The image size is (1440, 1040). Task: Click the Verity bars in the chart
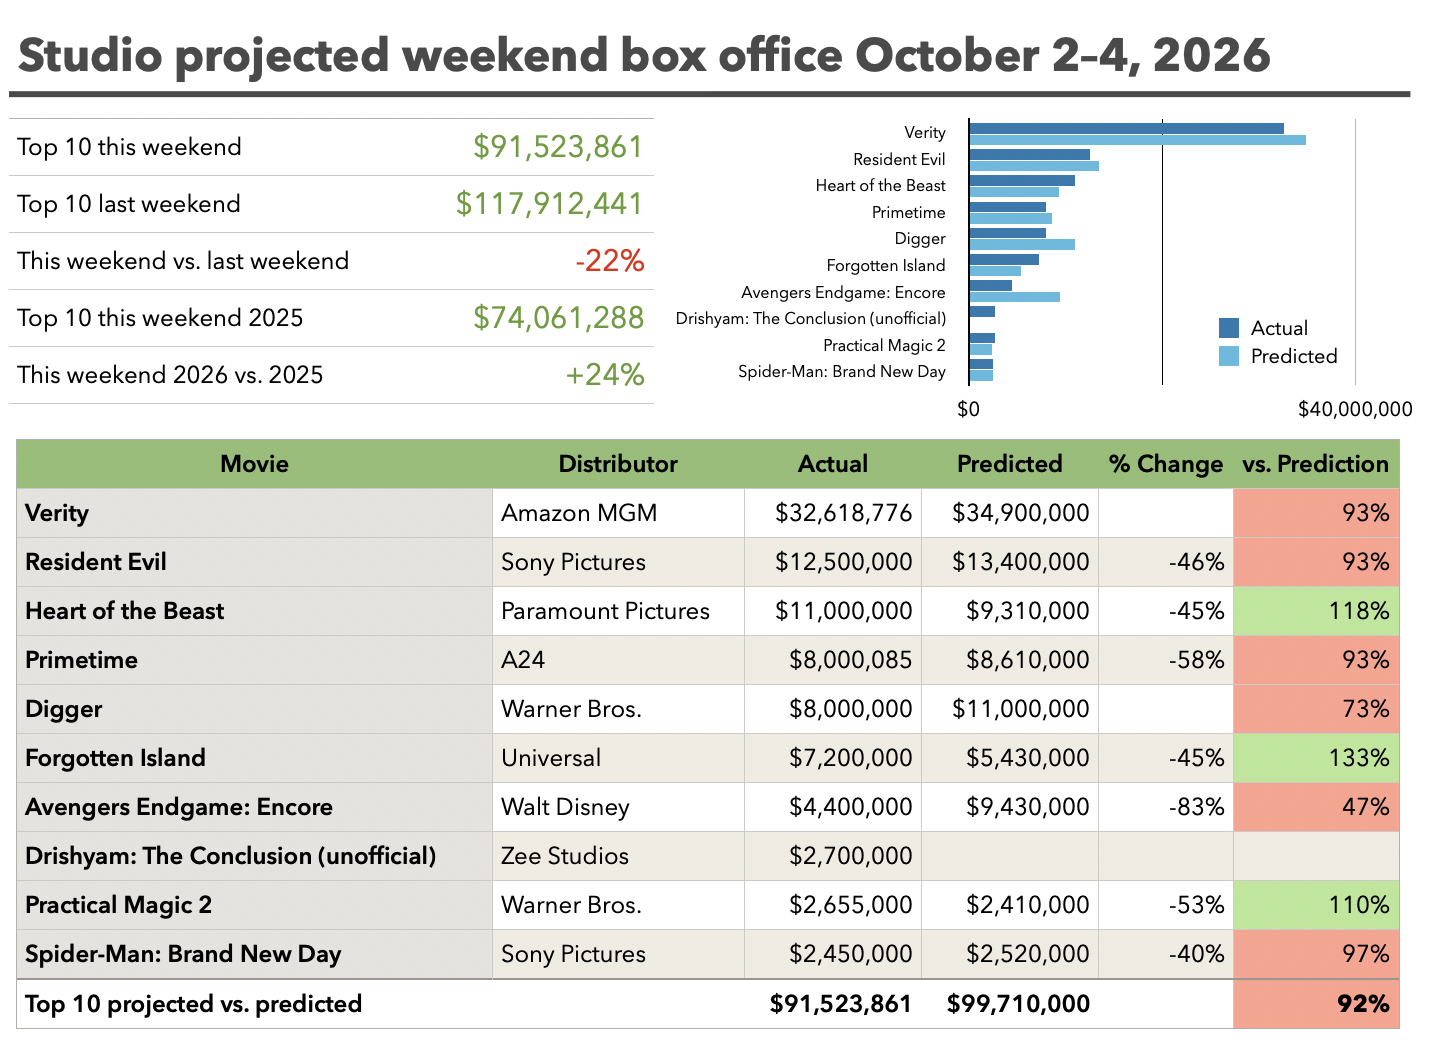tap(1137, 134)
